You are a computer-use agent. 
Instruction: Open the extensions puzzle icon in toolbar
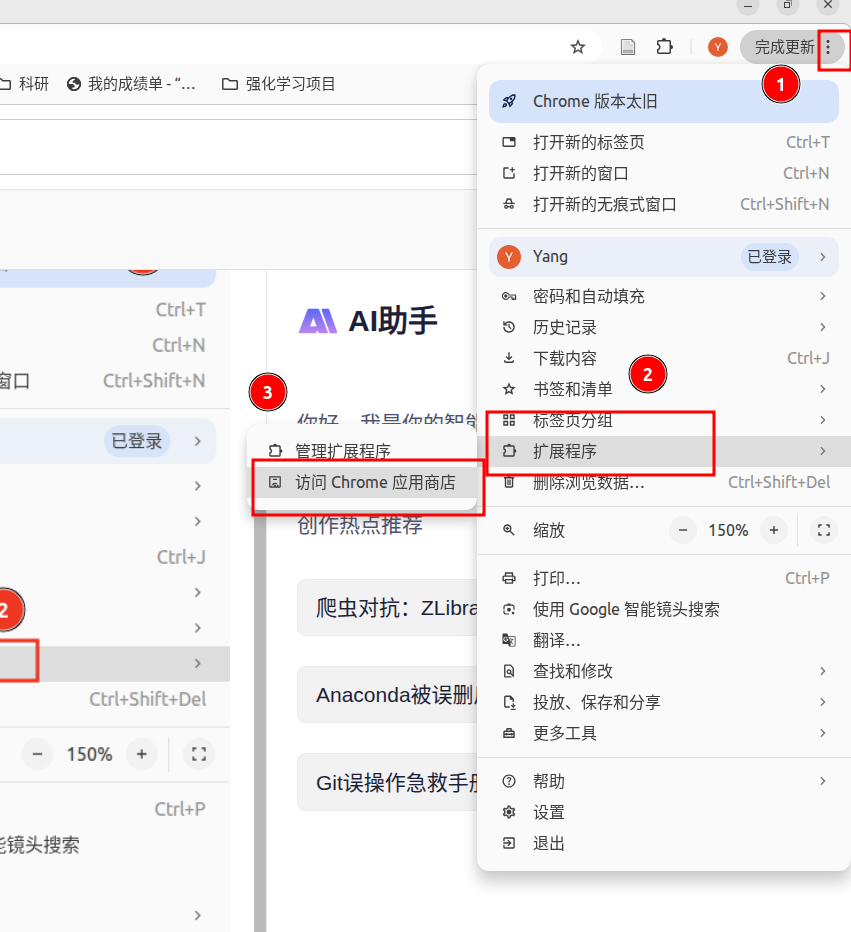tap(664, 46)
